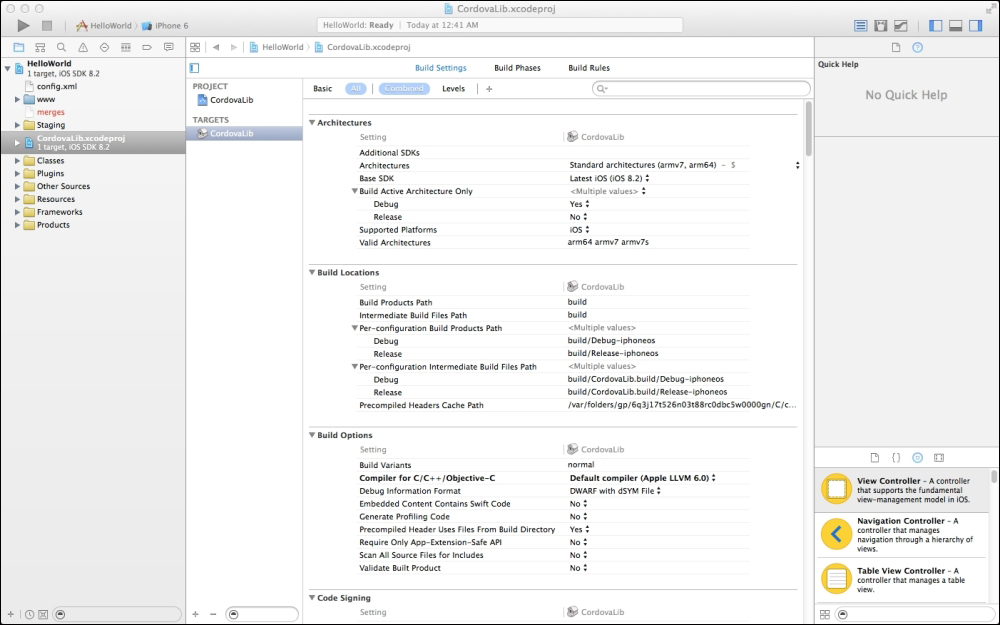Image resolution: width=1000 pixels, height=625 pixels.
Task: Open the related items grid menu
Action: tap(195, 47)
